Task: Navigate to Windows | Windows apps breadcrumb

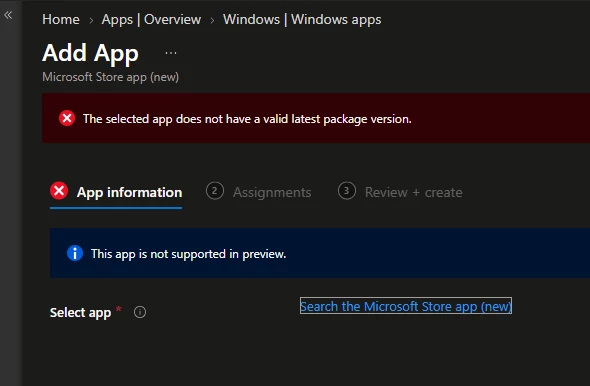Action: point(302,19)
